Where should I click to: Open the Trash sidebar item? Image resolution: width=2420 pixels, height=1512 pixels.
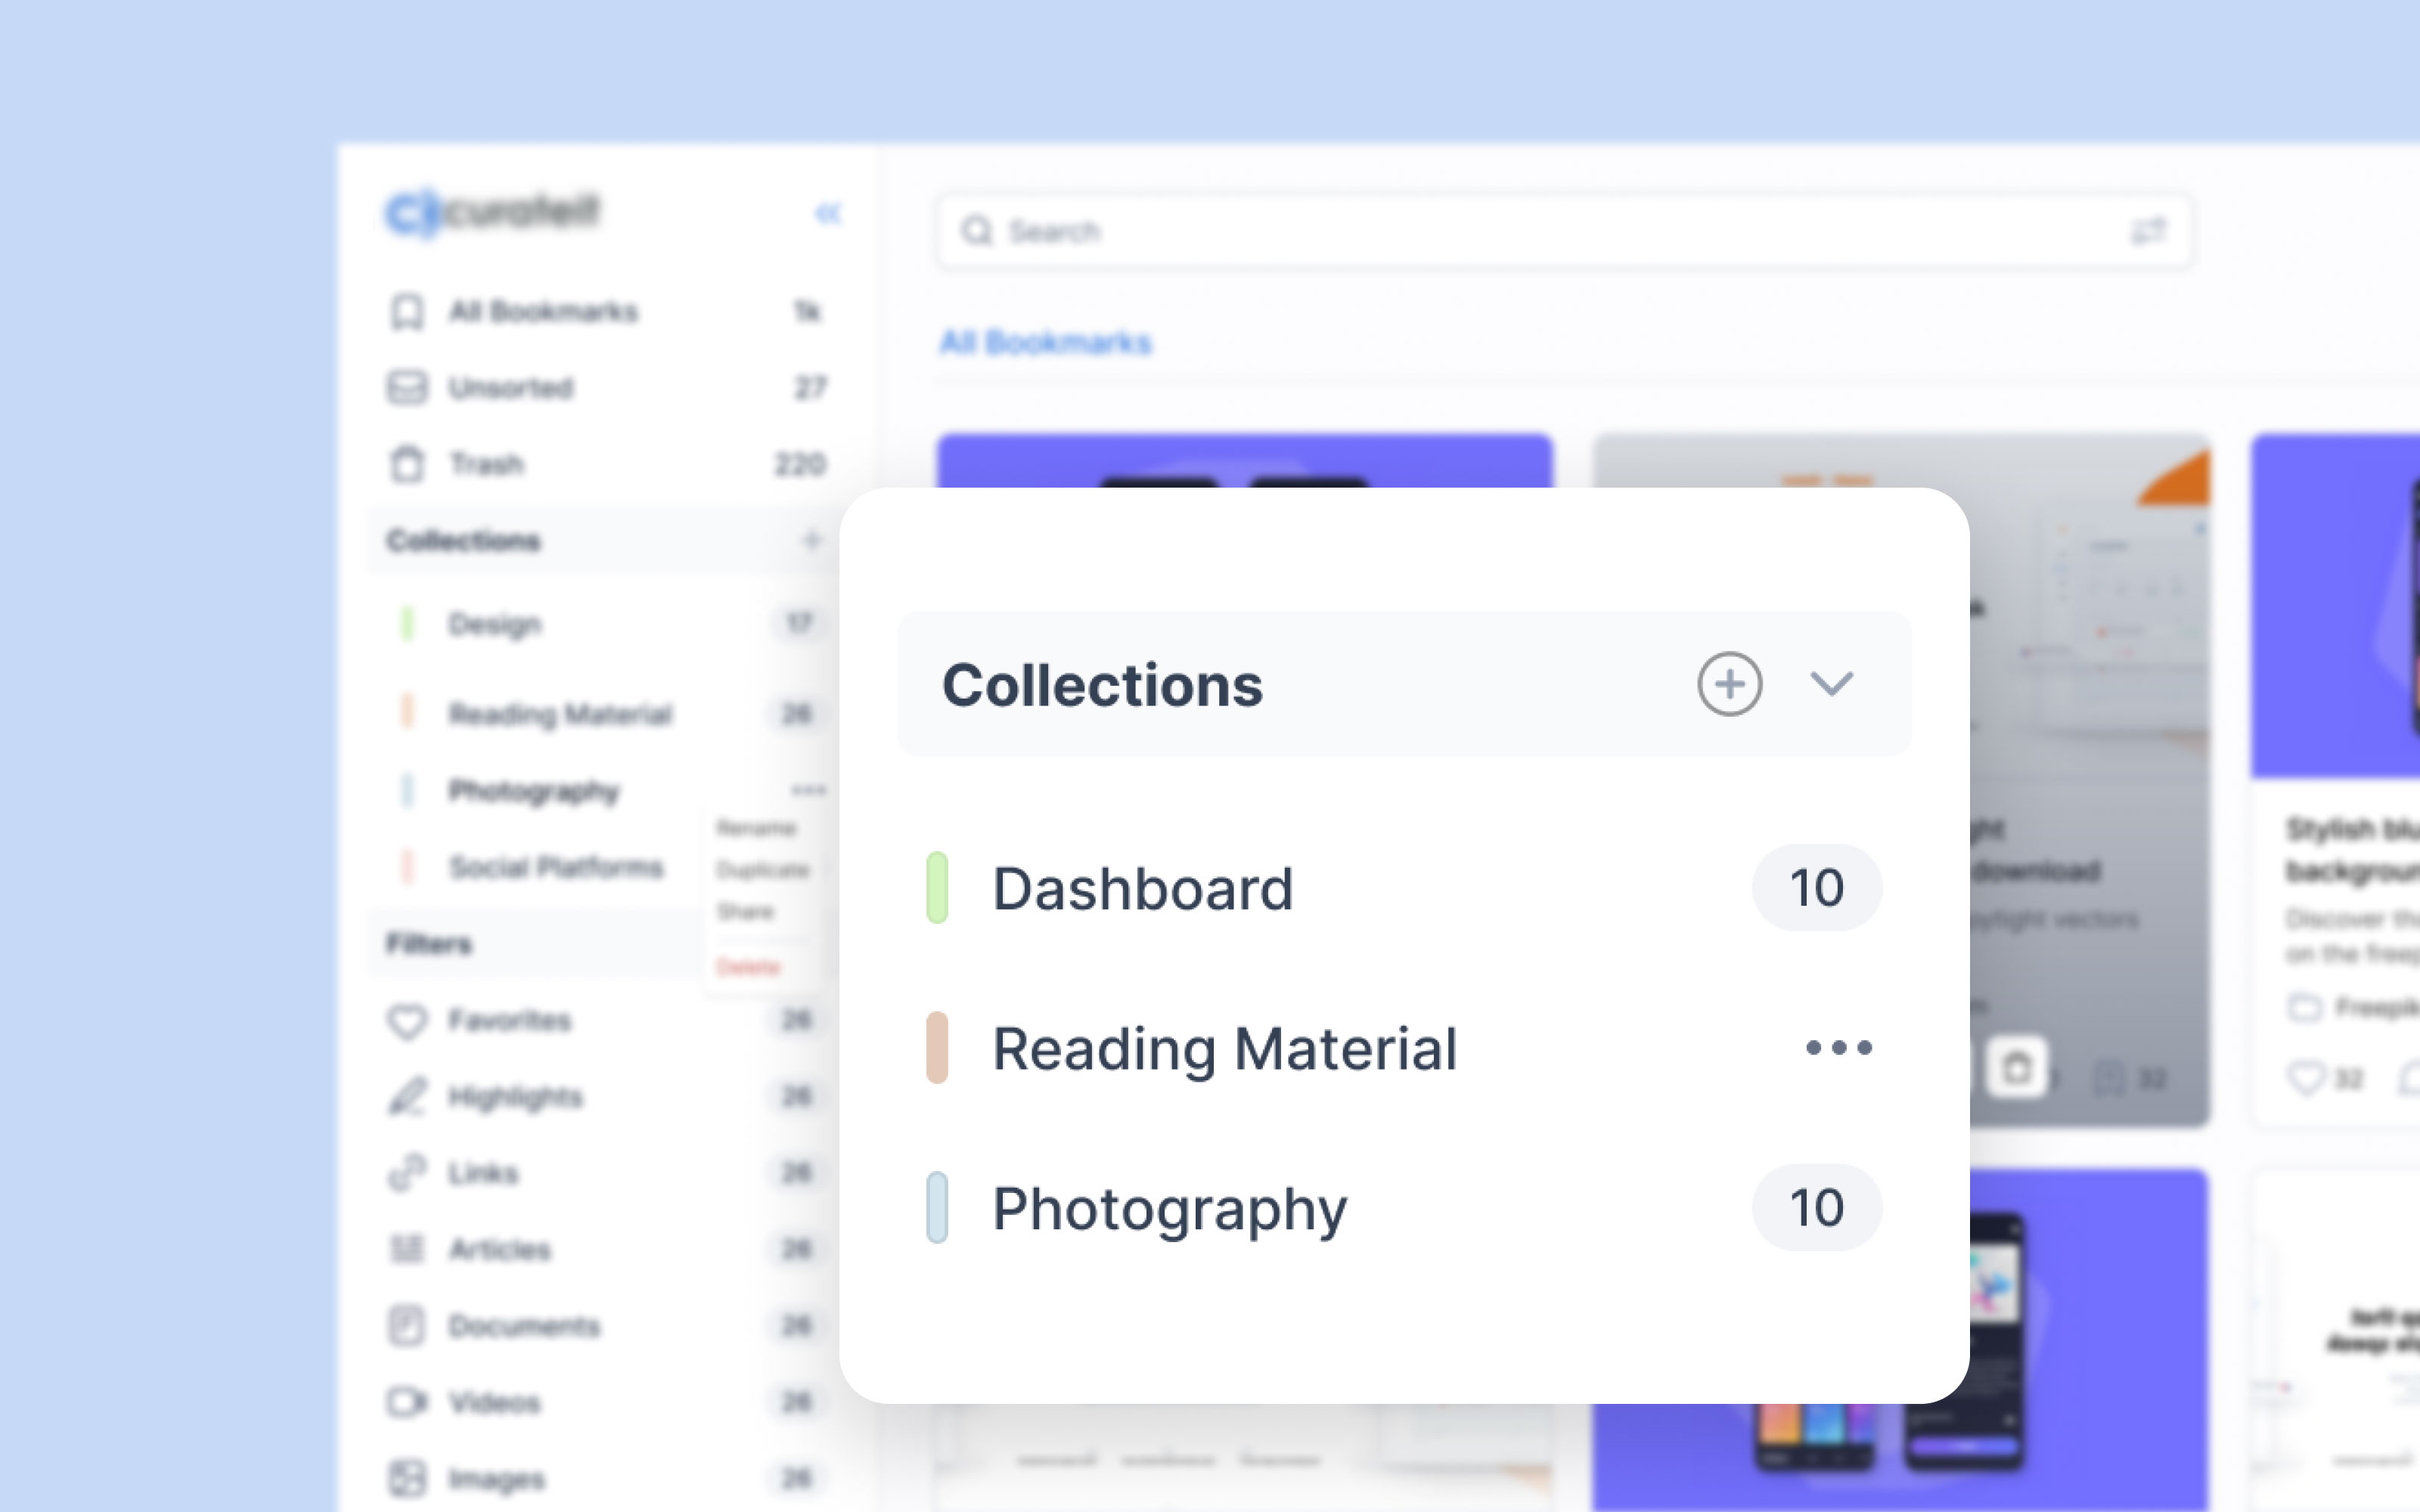486,464
